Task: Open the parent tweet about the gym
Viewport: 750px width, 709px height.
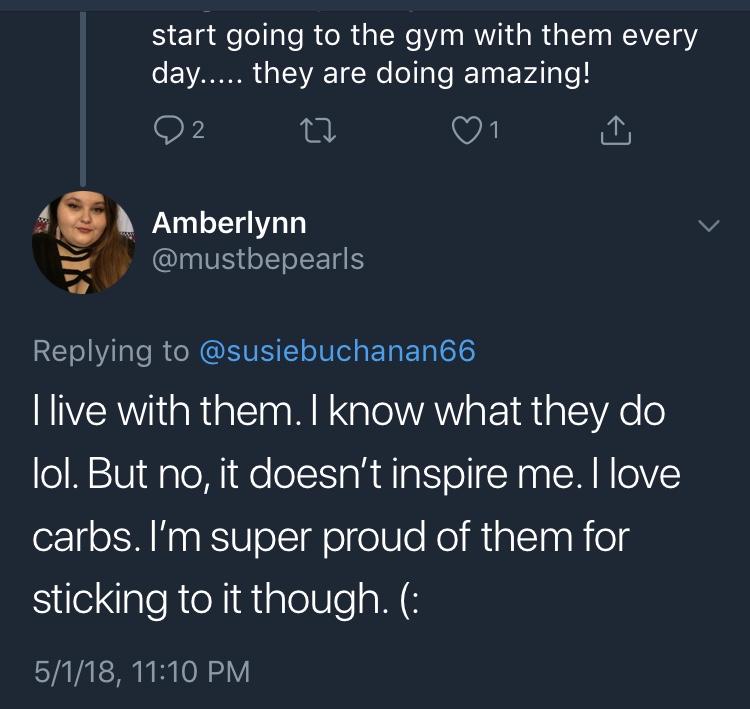Action: (424, 54)
